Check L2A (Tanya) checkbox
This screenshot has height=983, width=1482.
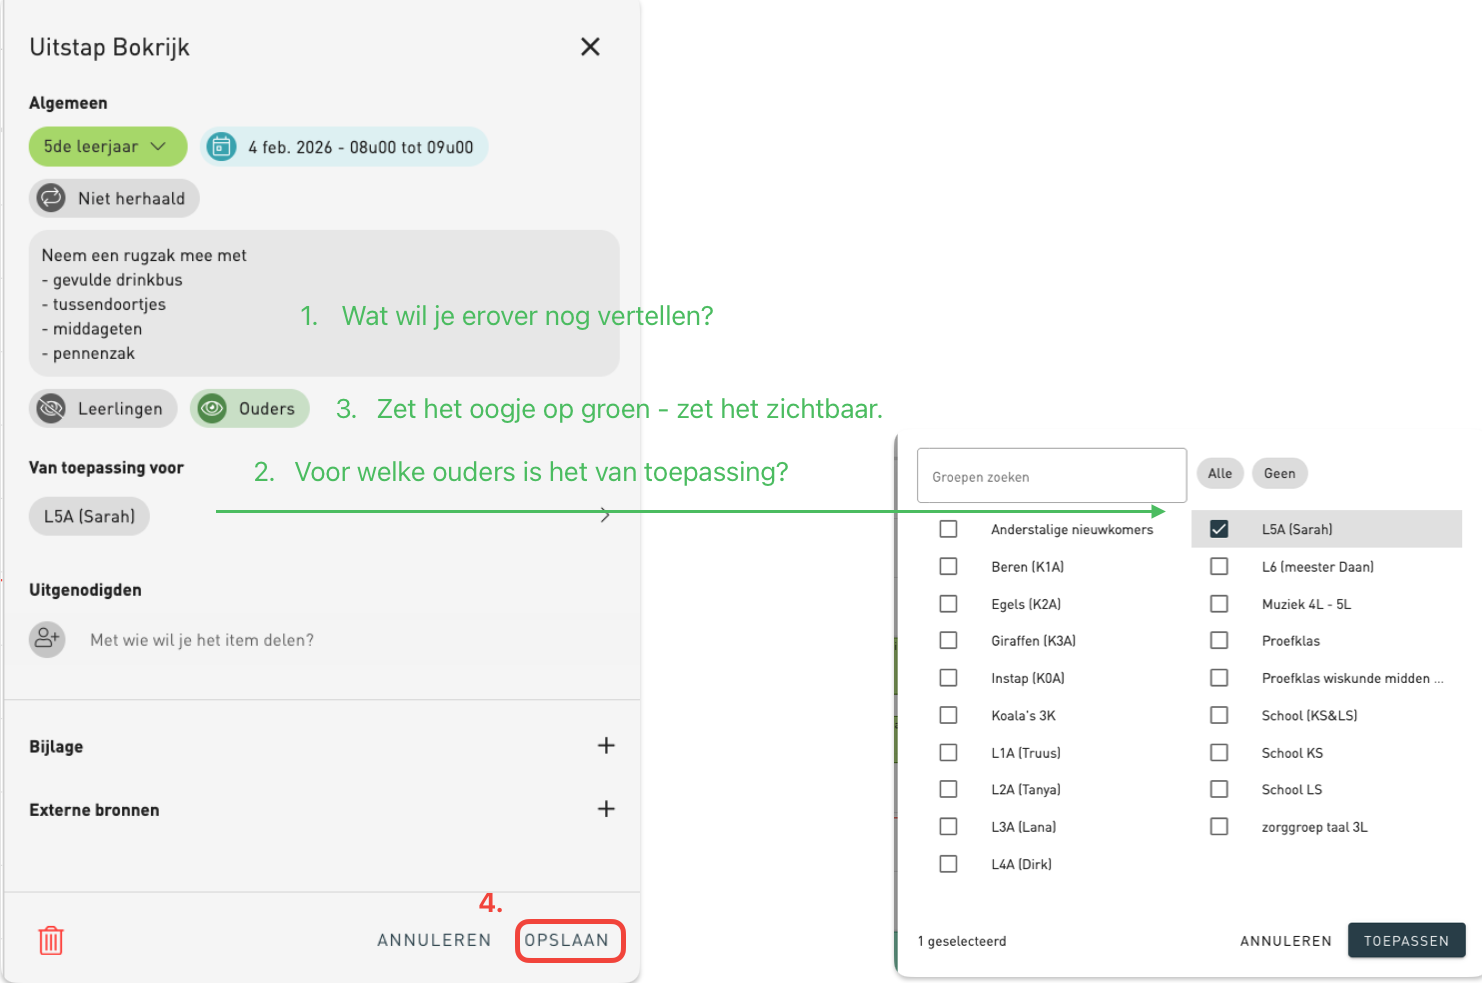[x=949, y=789]
